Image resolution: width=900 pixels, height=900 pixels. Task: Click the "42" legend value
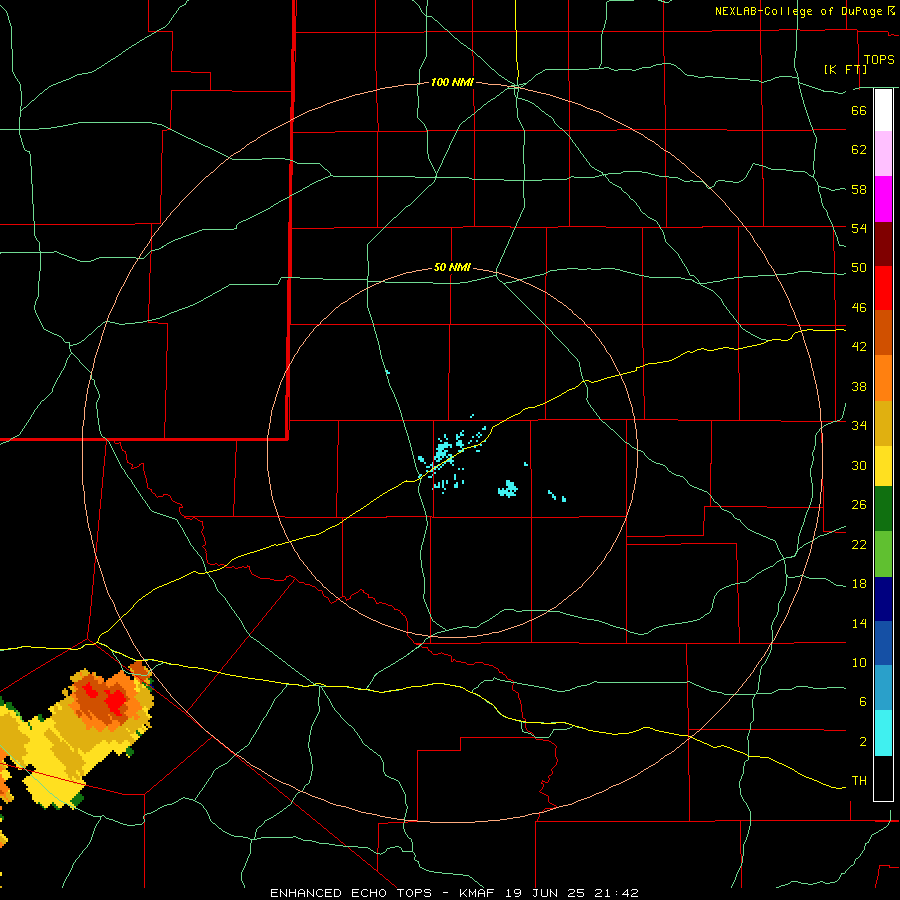click(859, 347)
